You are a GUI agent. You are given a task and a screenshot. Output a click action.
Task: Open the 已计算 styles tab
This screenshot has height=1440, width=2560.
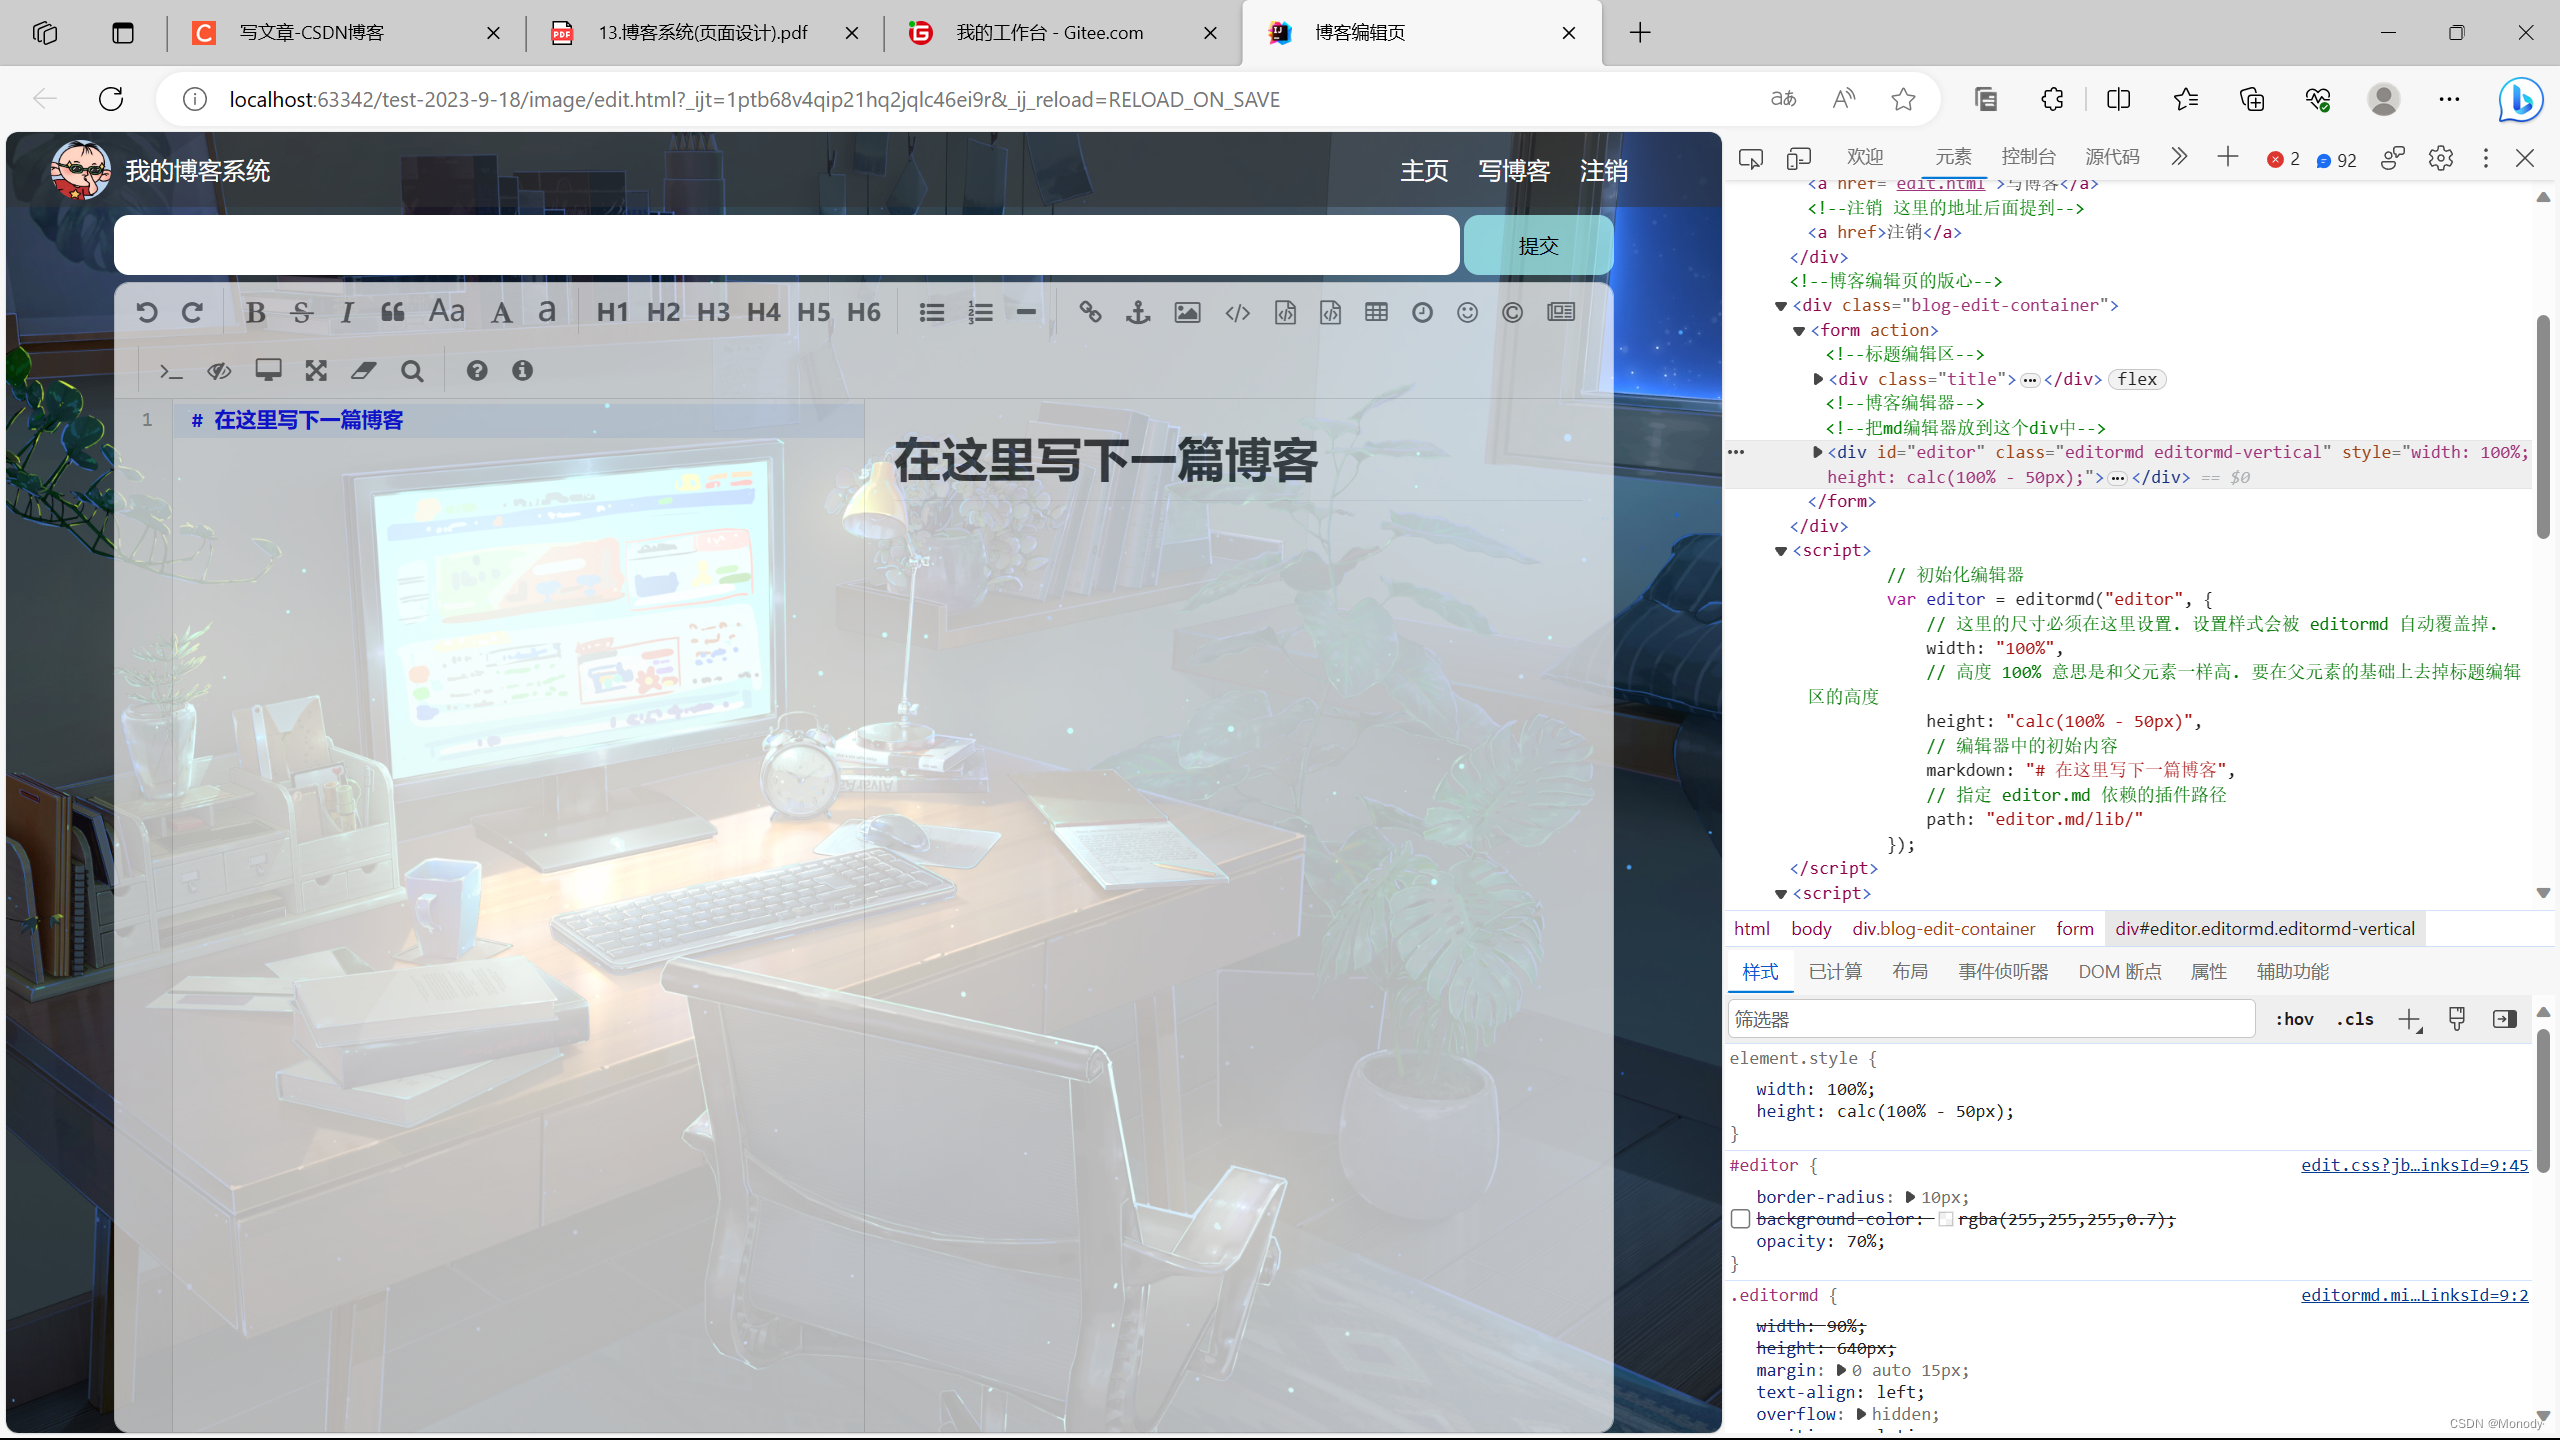pos(1835,972)
